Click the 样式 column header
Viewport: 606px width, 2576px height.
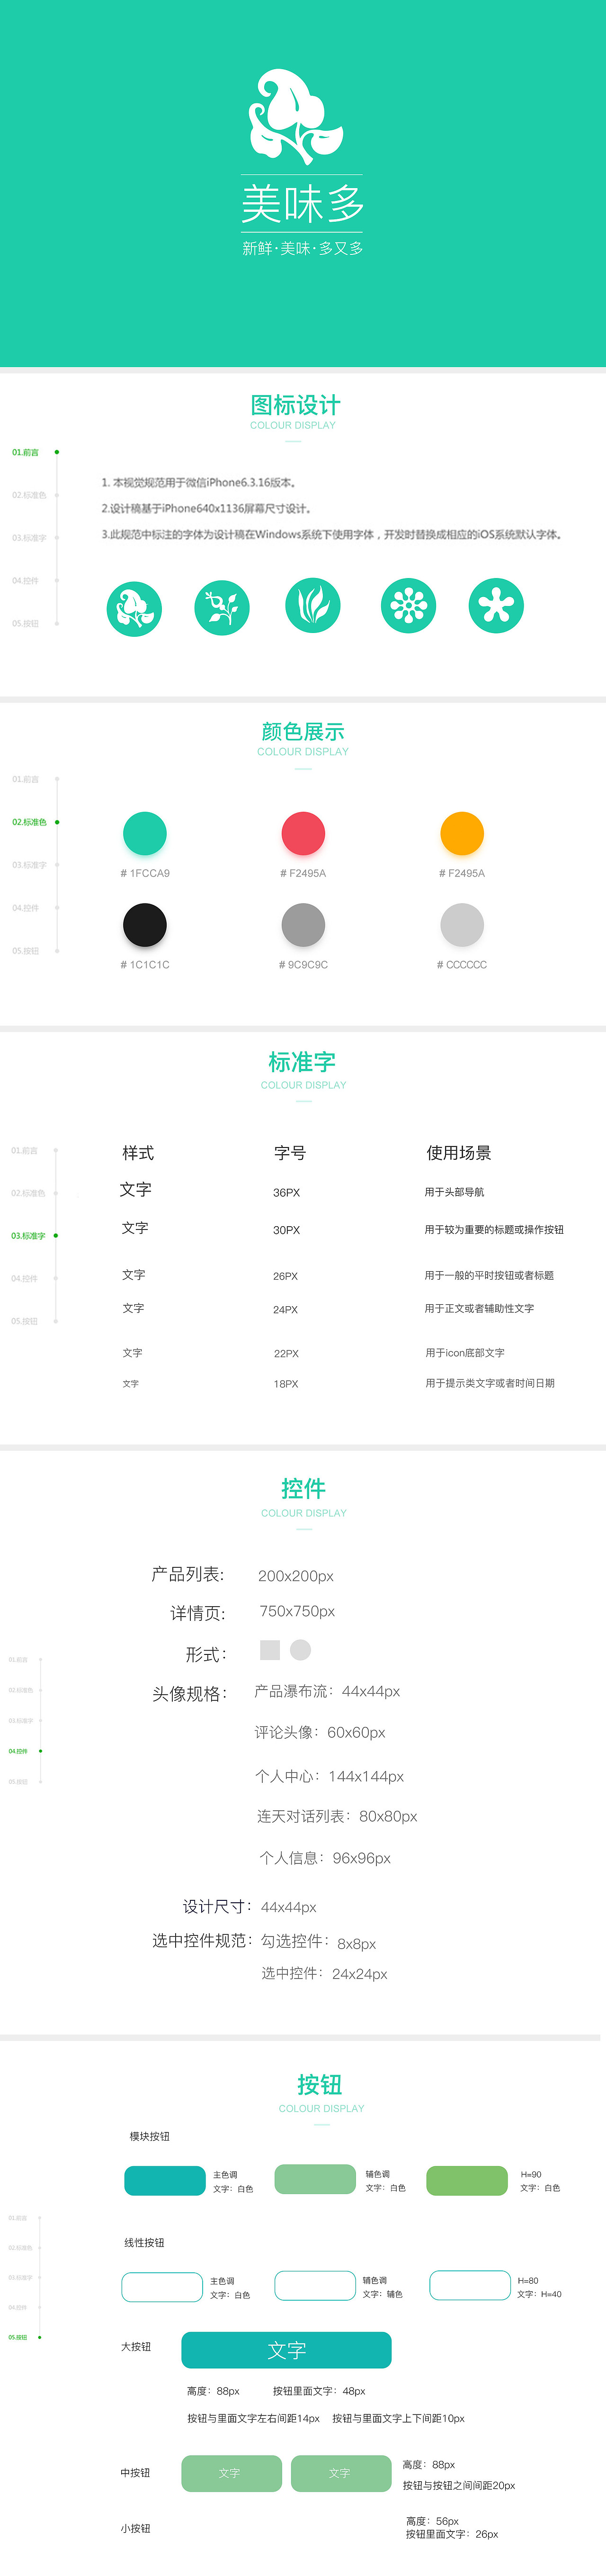138,1153
